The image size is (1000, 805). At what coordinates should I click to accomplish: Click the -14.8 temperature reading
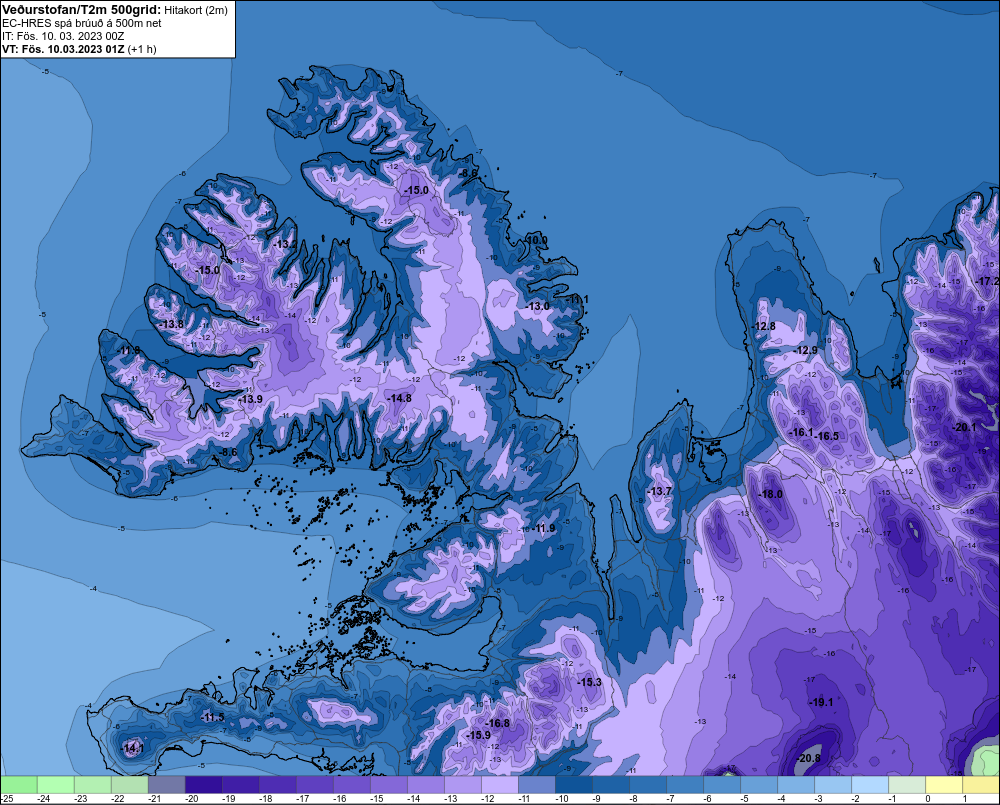(x=399, y=398)
